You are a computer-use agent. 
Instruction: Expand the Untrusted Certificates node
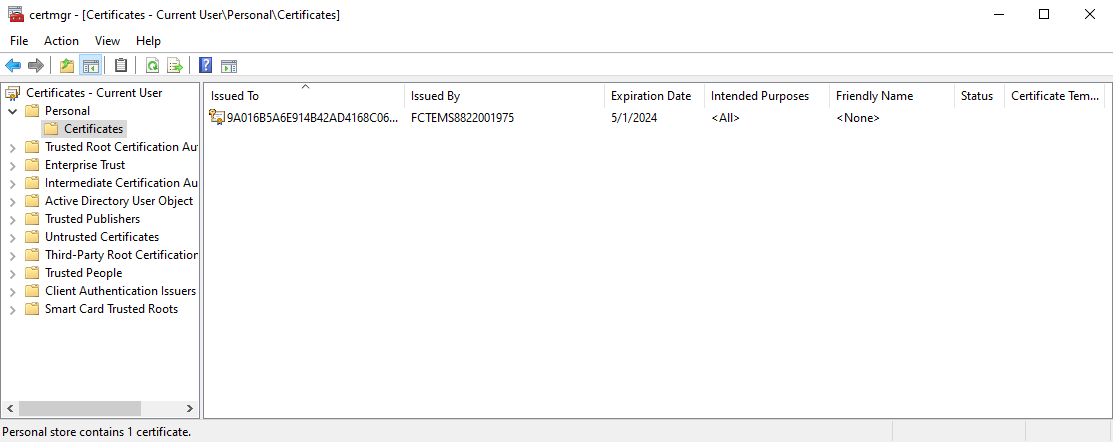coord(12,237)
